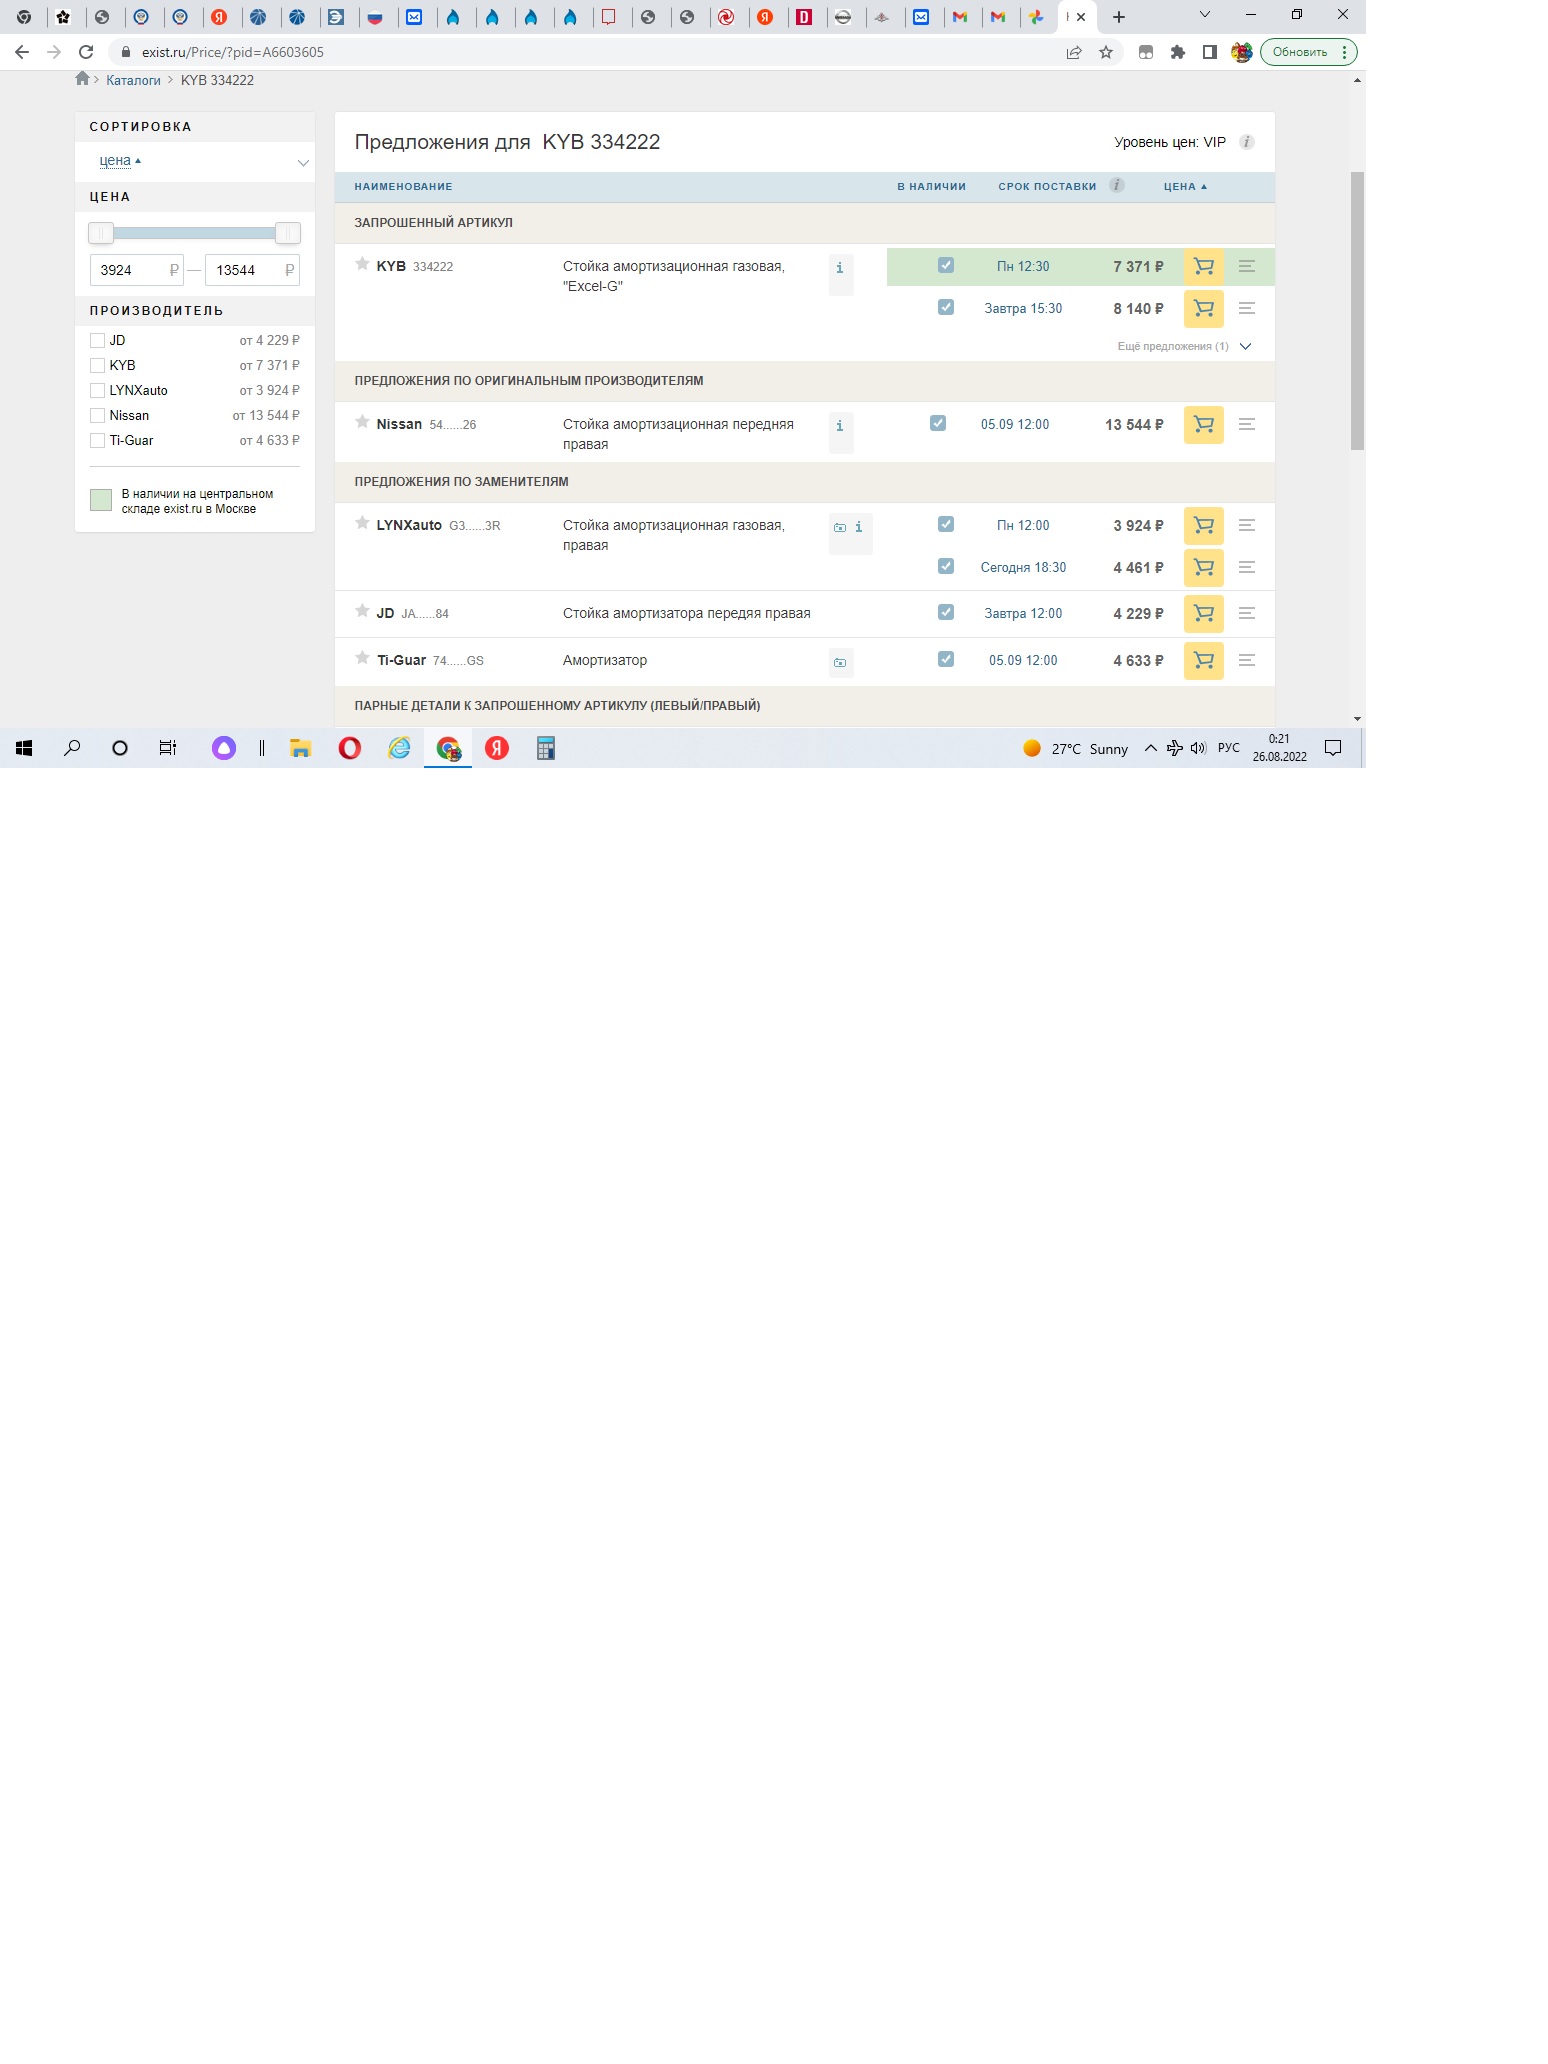Open details menu for JD offer row

point(1246,613)
